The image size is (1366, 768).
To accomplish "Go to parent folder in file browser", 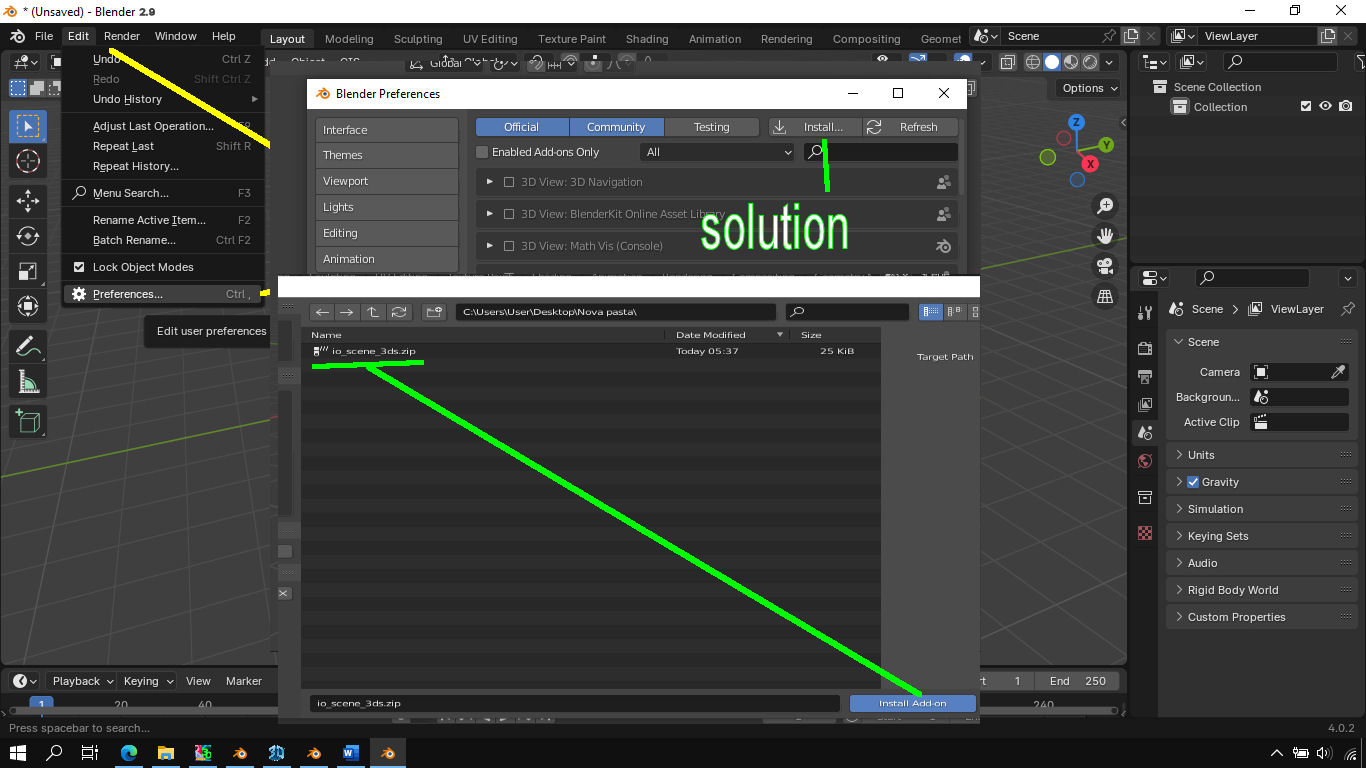I will pos(372,312).
